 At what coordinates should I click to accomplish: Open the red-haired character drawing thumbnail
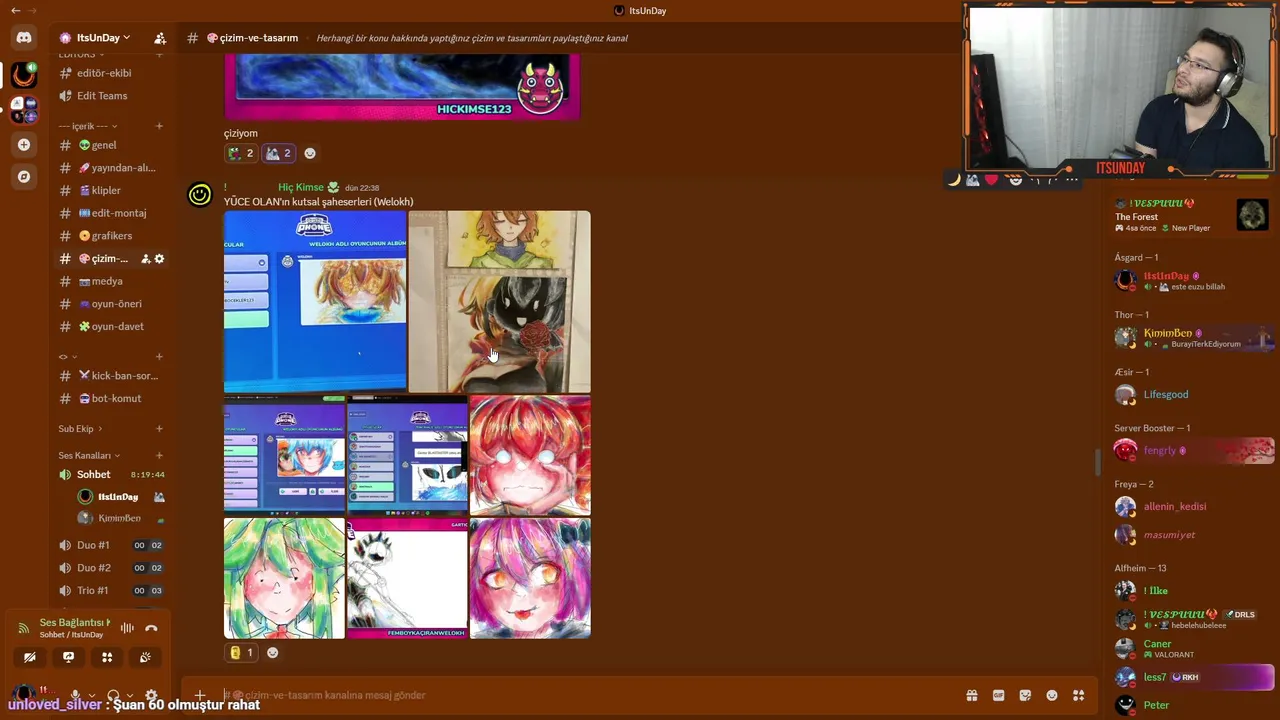[530, 455]
